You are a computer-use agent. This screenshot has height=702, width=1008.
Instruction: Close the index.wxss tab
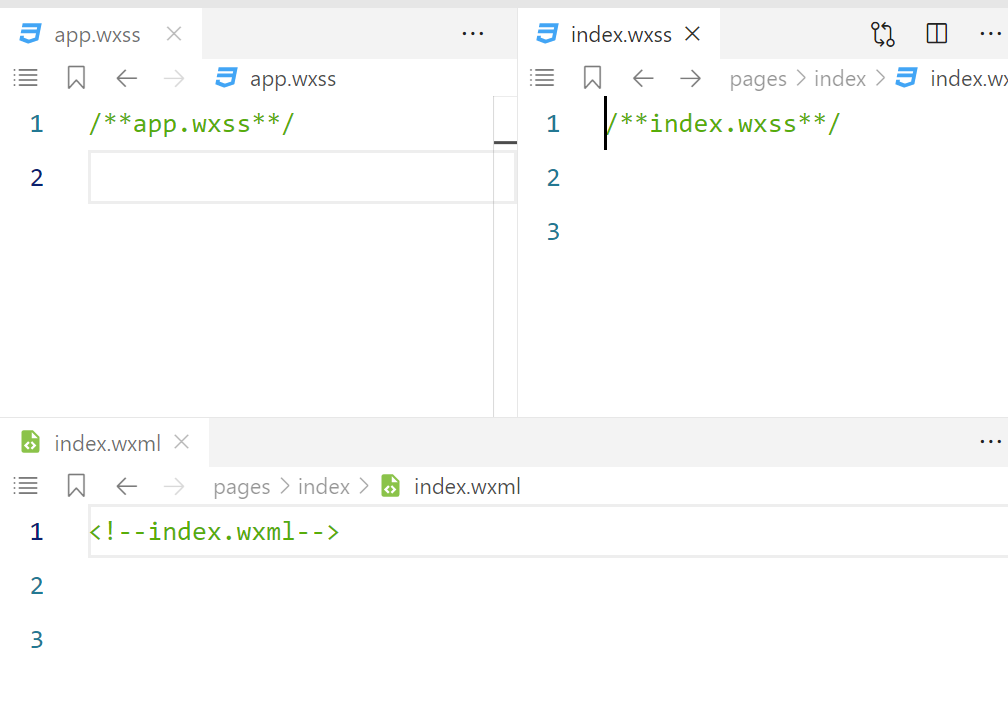692,33
